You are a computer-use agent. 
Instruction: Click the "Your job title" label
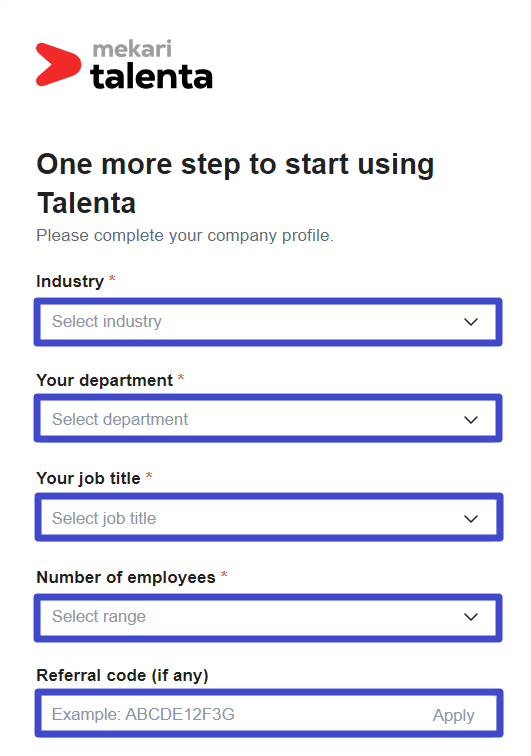[x=88, y=478]
